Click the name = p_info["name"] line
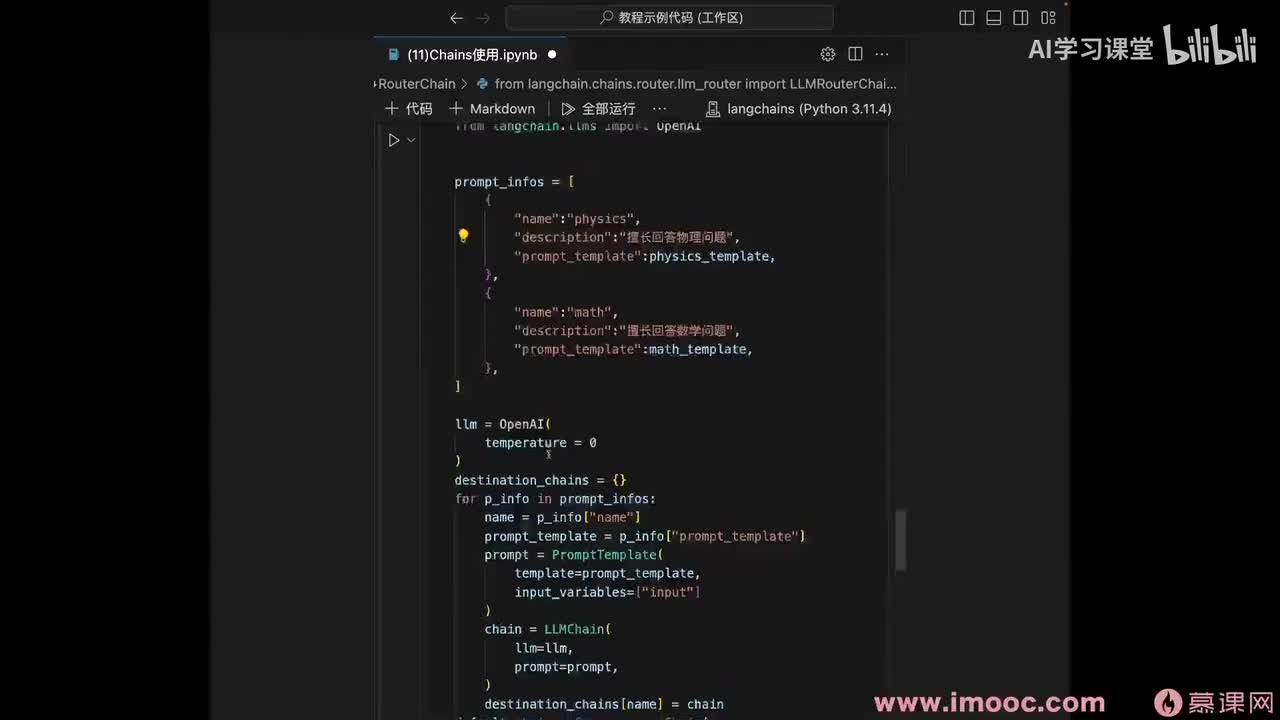The image size is (1280, 720). tap(563, 517)
